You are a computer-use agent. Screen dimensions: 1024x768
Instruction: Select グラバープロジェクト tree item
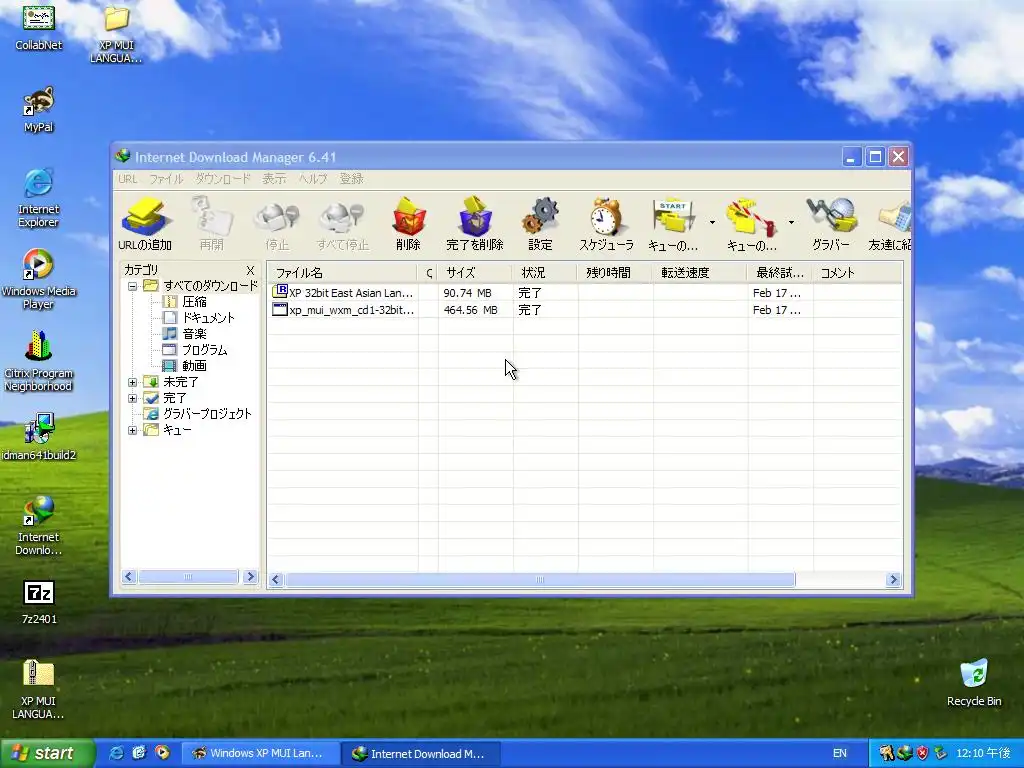207,414
